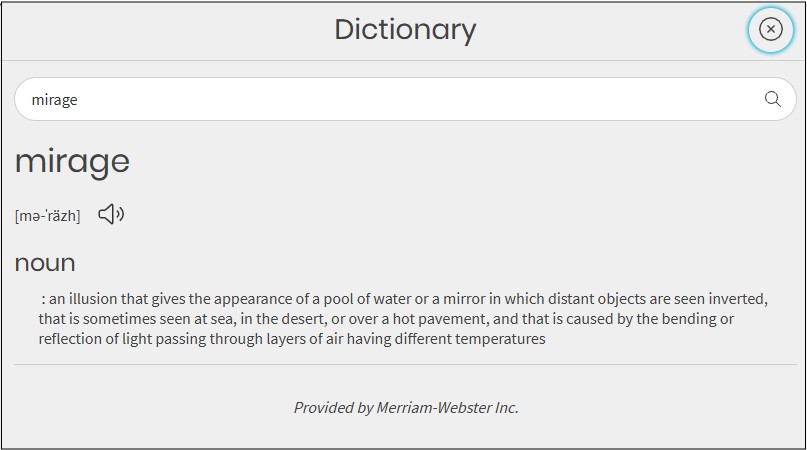Screen dimensions: 807x450
Task: Click the word 'mirror' in the definition
Action: tap(464, 299)
